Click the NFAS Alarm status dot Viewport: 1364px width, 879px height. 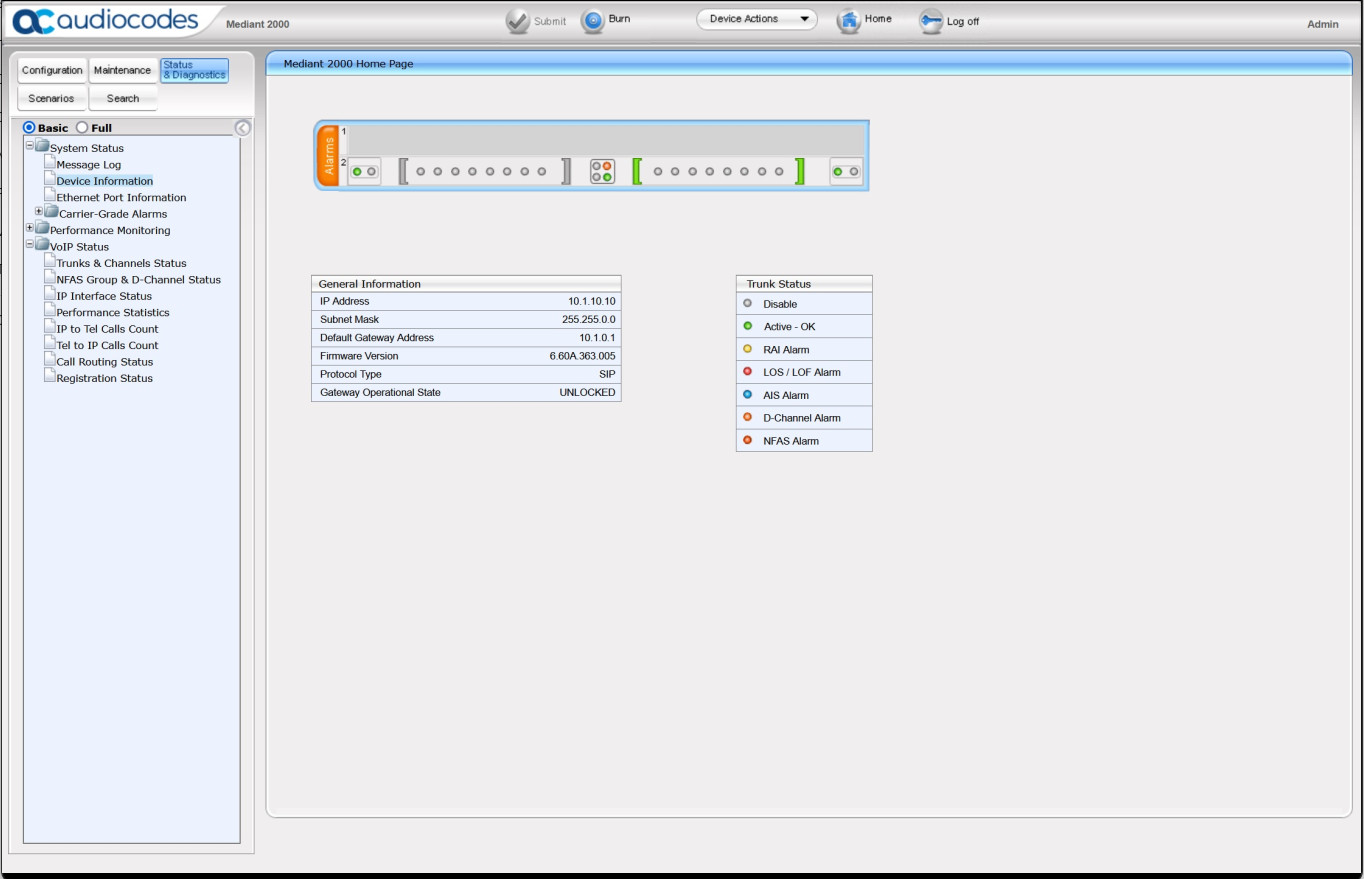747,440
